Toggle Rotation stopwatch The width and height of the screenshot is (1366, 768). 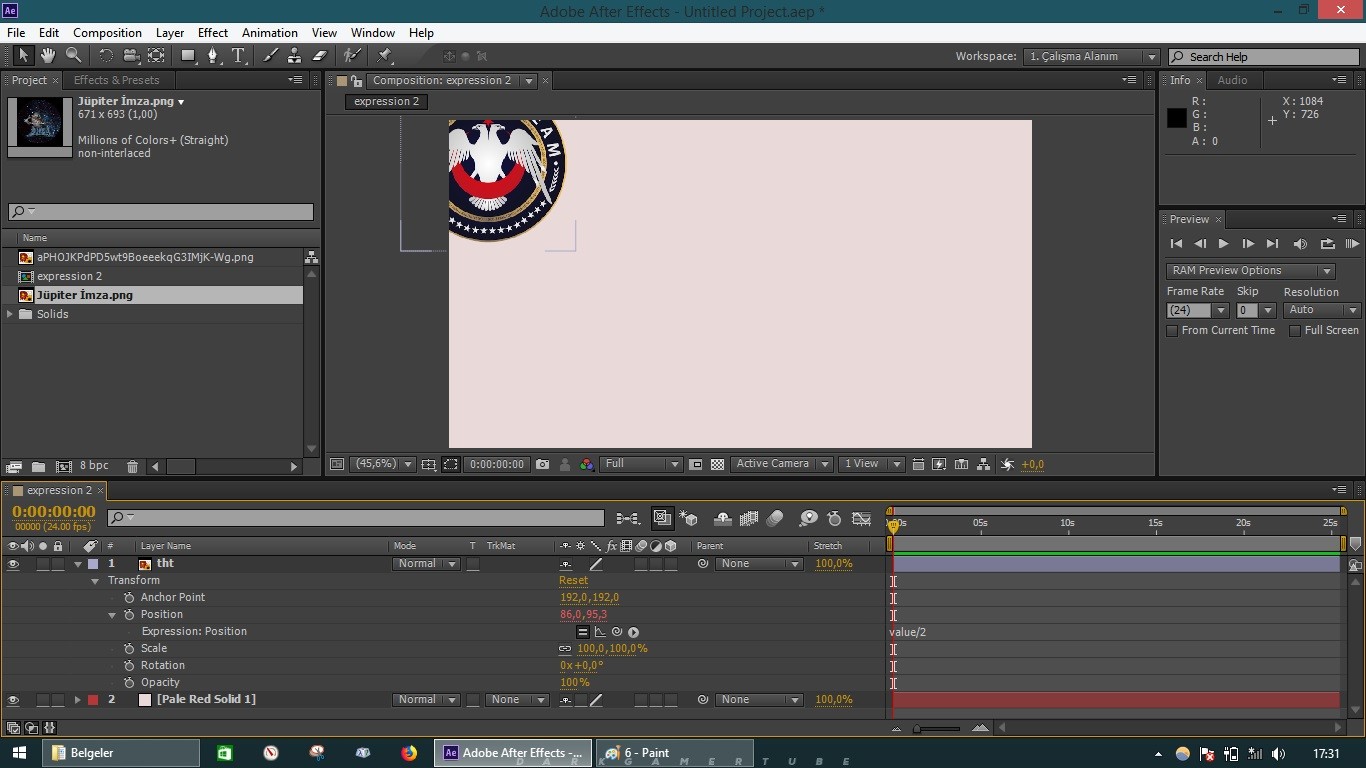click(x=129, y=666)
